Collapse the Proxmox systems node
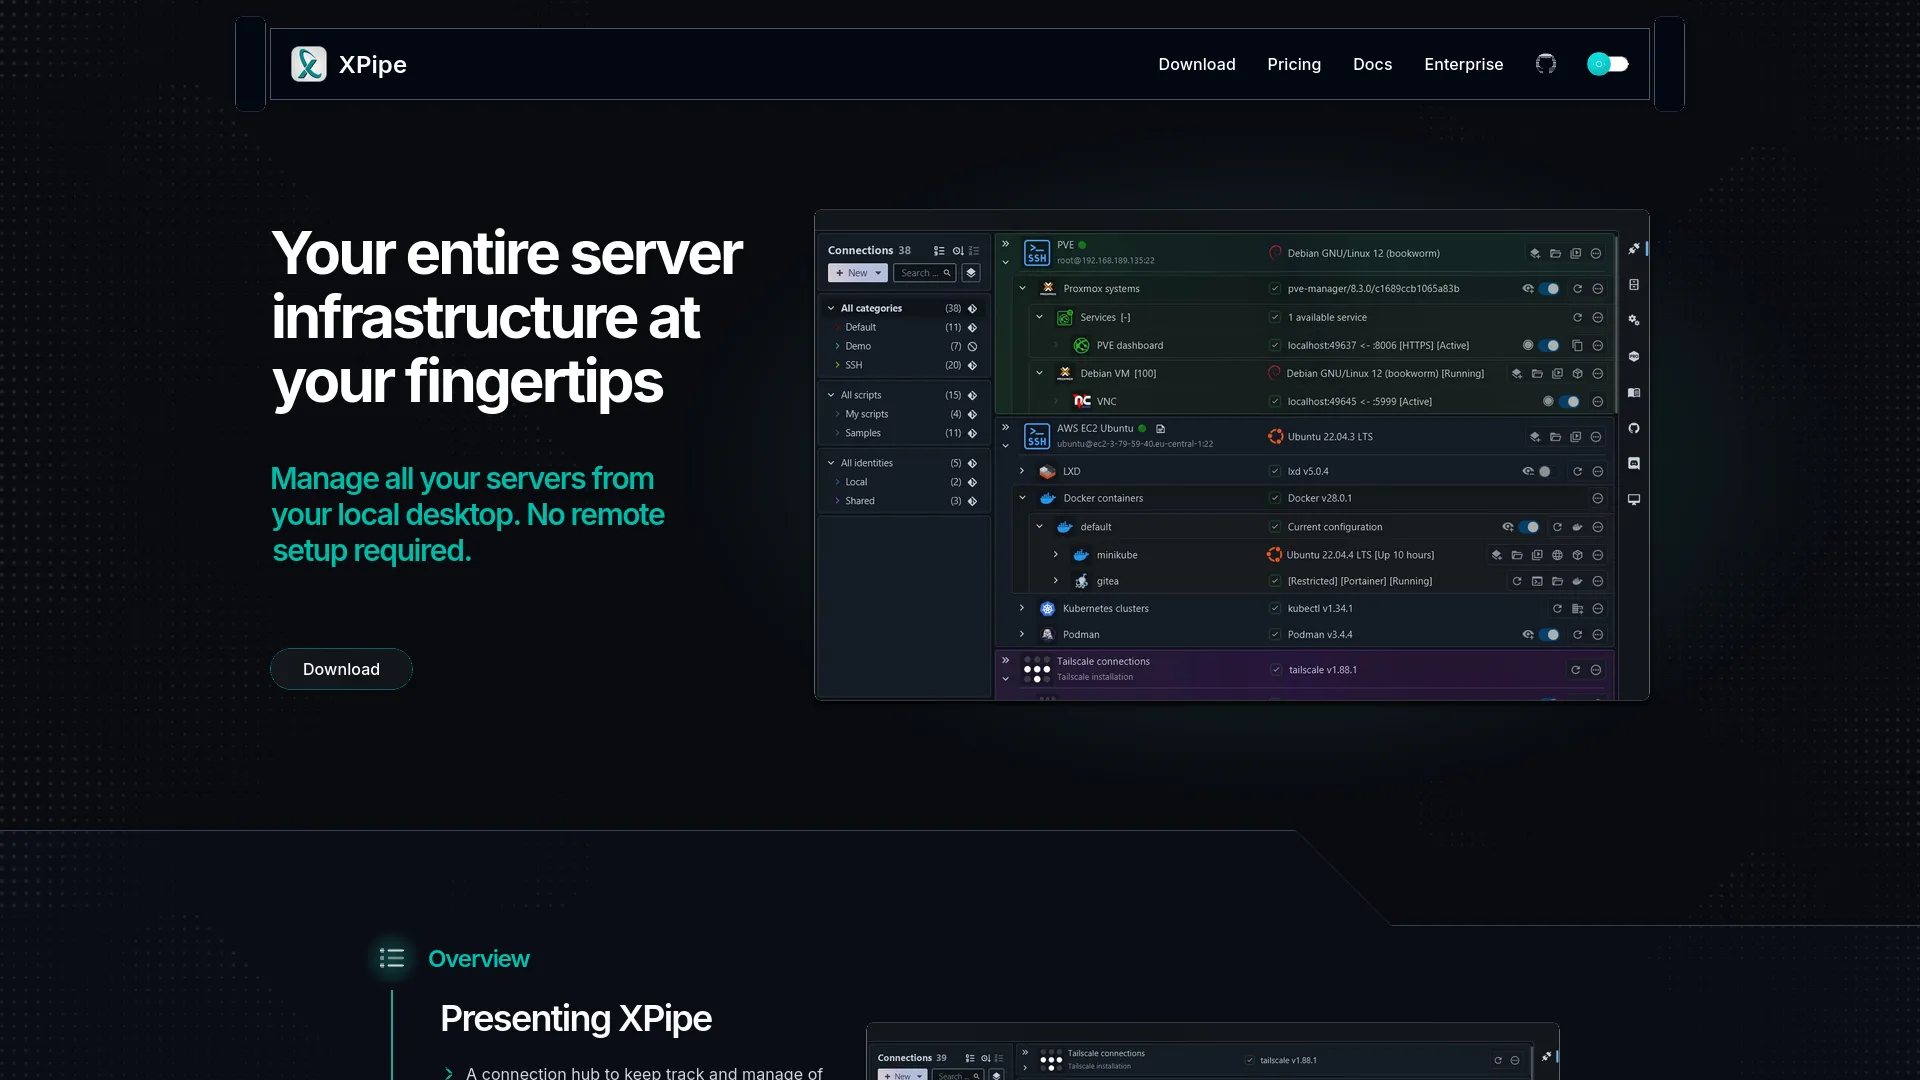The height and width of the screenshot is (1080, 1920). (x=1022, y=288)
